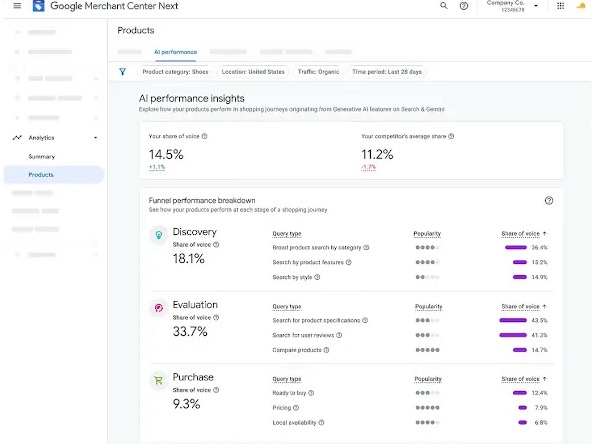Open the Google apps grid

560,6
